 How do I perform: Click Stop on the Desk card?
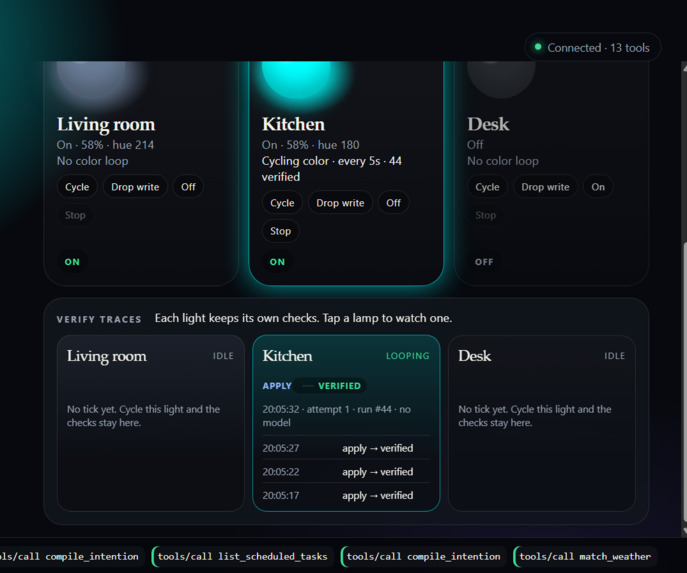pyautogui.click(x=485, y=215)
